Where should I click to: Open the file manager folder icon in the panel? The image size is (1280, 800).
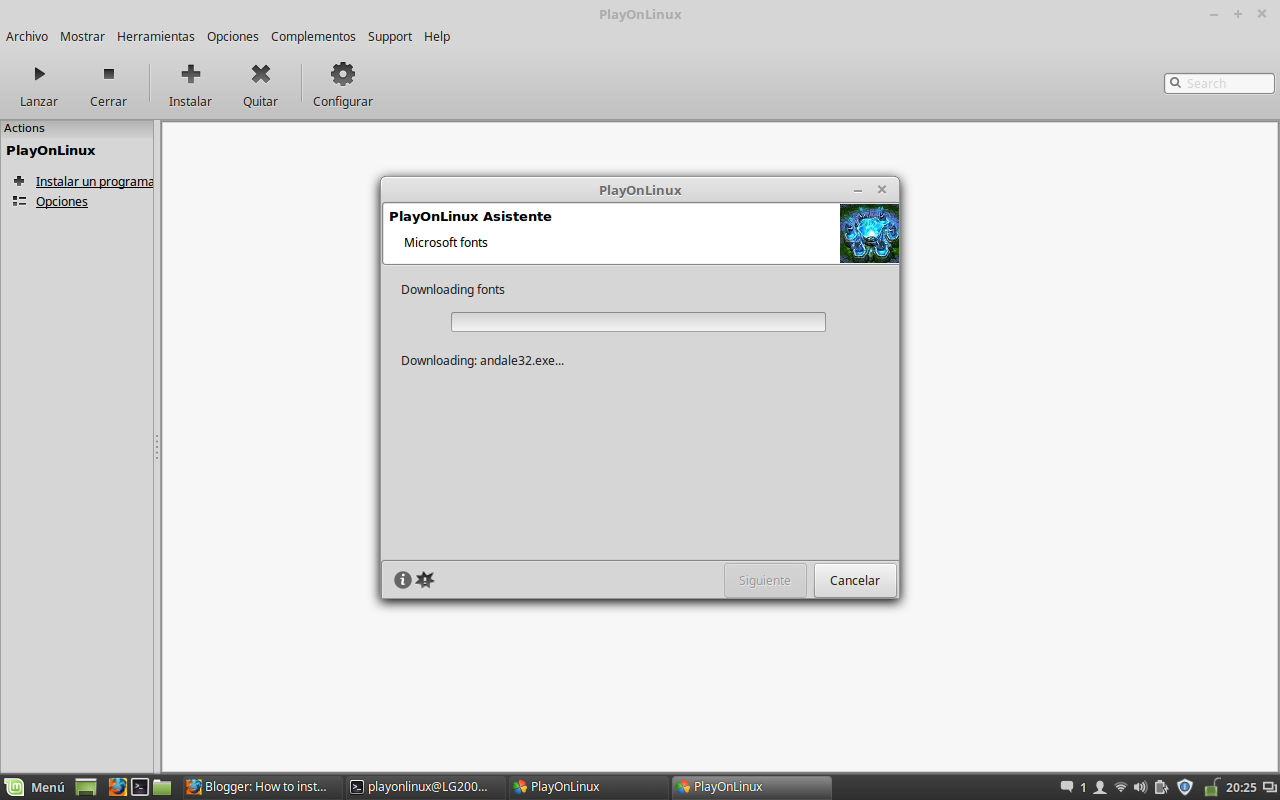tap(162, 787)
